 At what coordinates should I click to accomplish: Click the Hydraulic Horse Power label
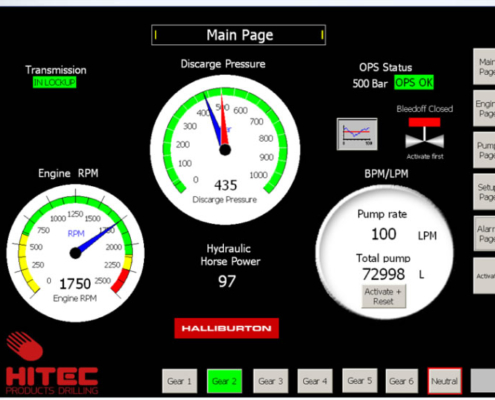point(230,255)
